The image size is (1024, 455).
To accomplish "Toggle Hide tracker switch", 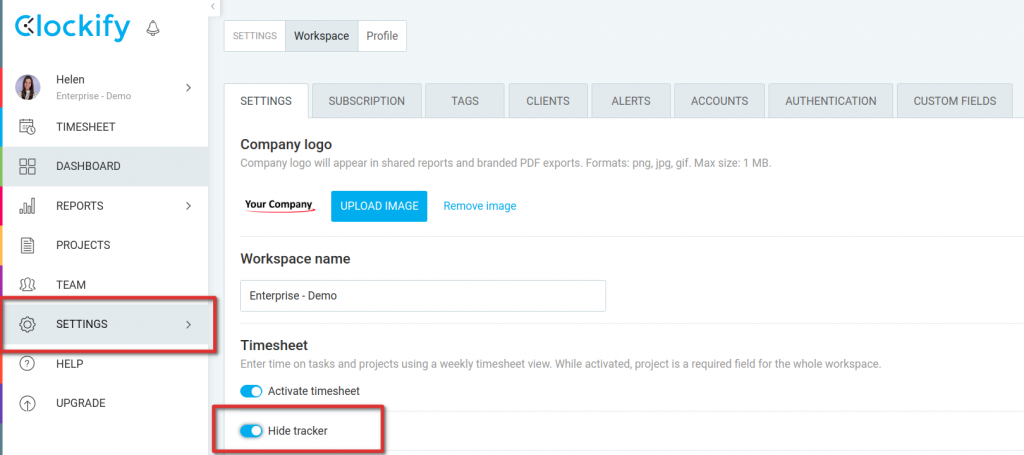I will (x=251, y=431).
